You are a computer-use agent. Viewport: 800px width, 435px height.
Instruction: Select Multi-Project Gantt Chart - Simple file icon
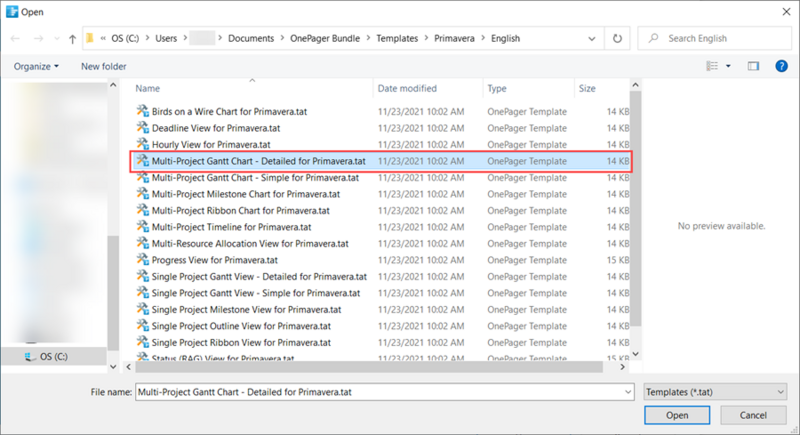[143, 177]
